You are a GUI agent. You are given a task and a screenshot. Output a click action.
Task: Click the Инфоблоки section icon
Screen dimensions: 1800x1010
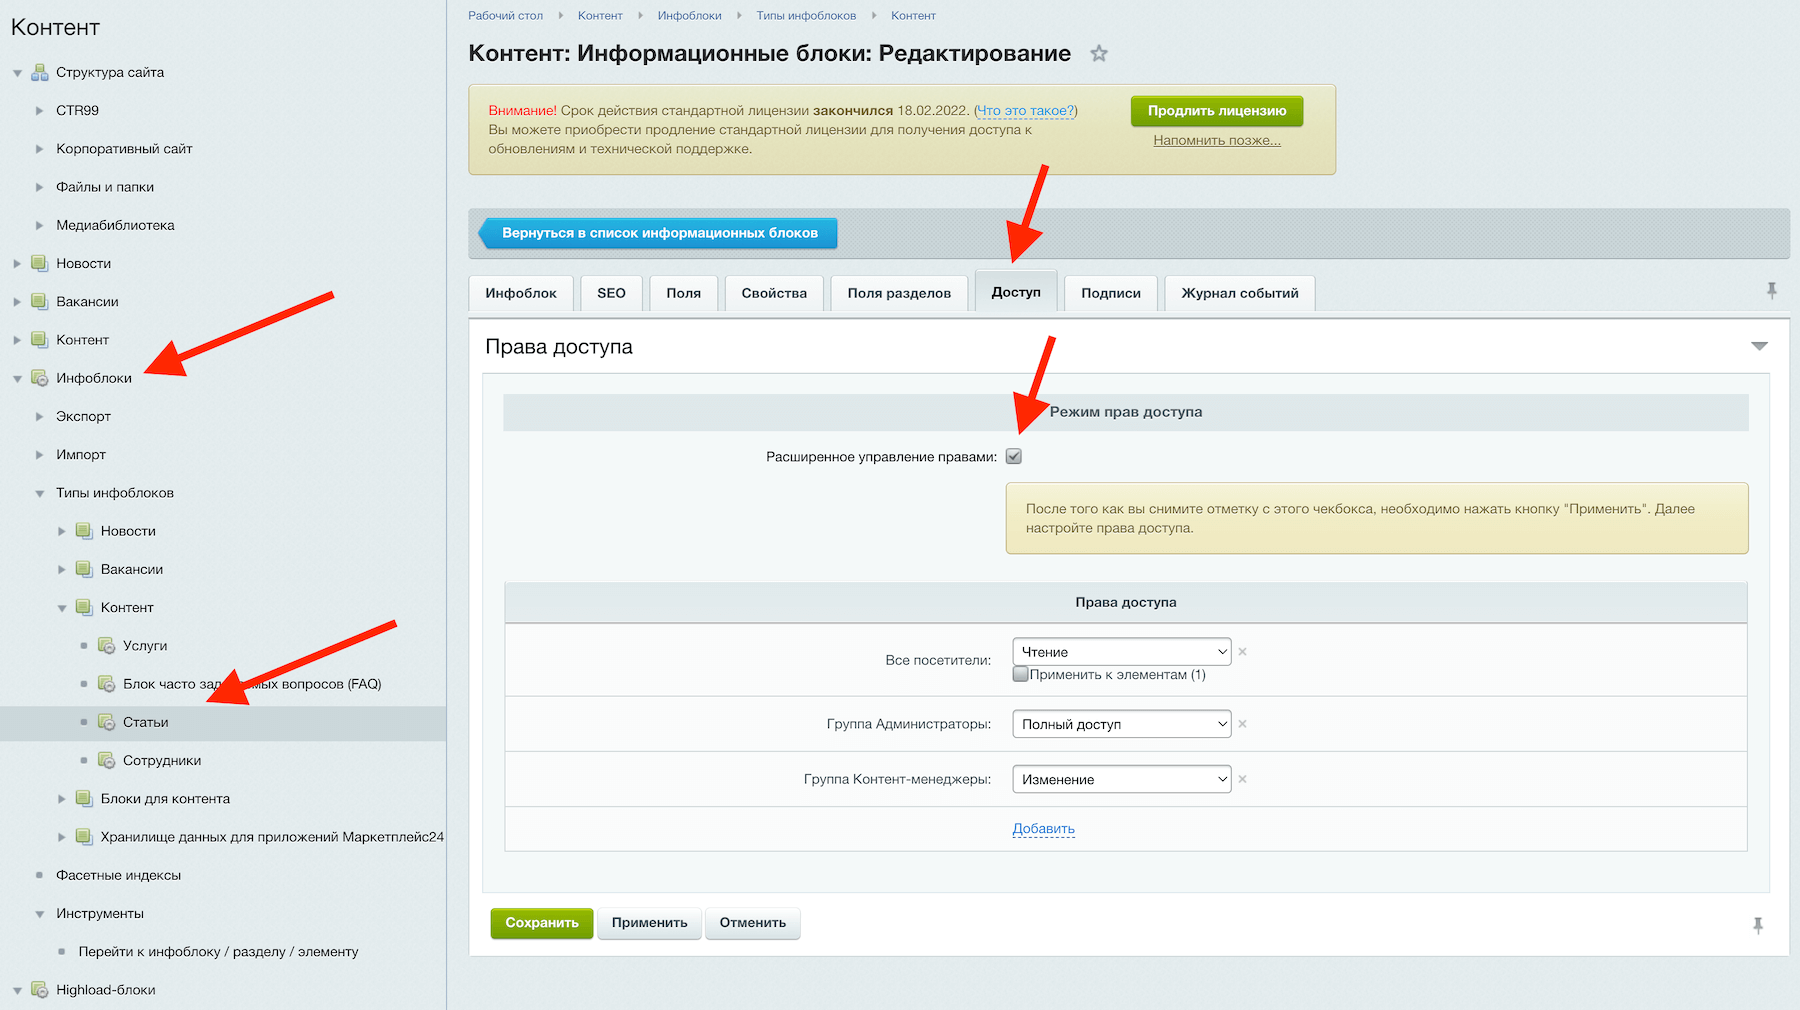(40, 378)
